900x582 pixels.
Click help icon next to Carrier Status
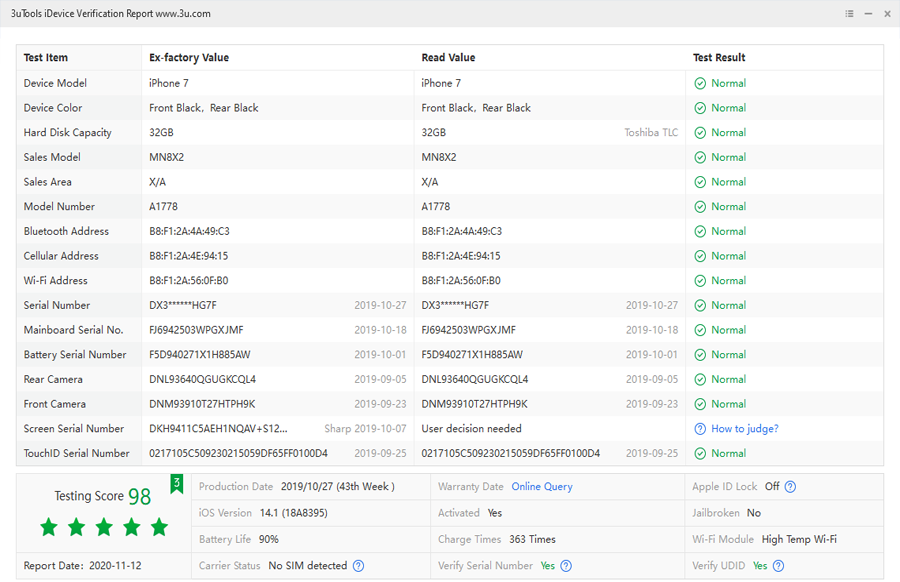click(x=358, y=566)
